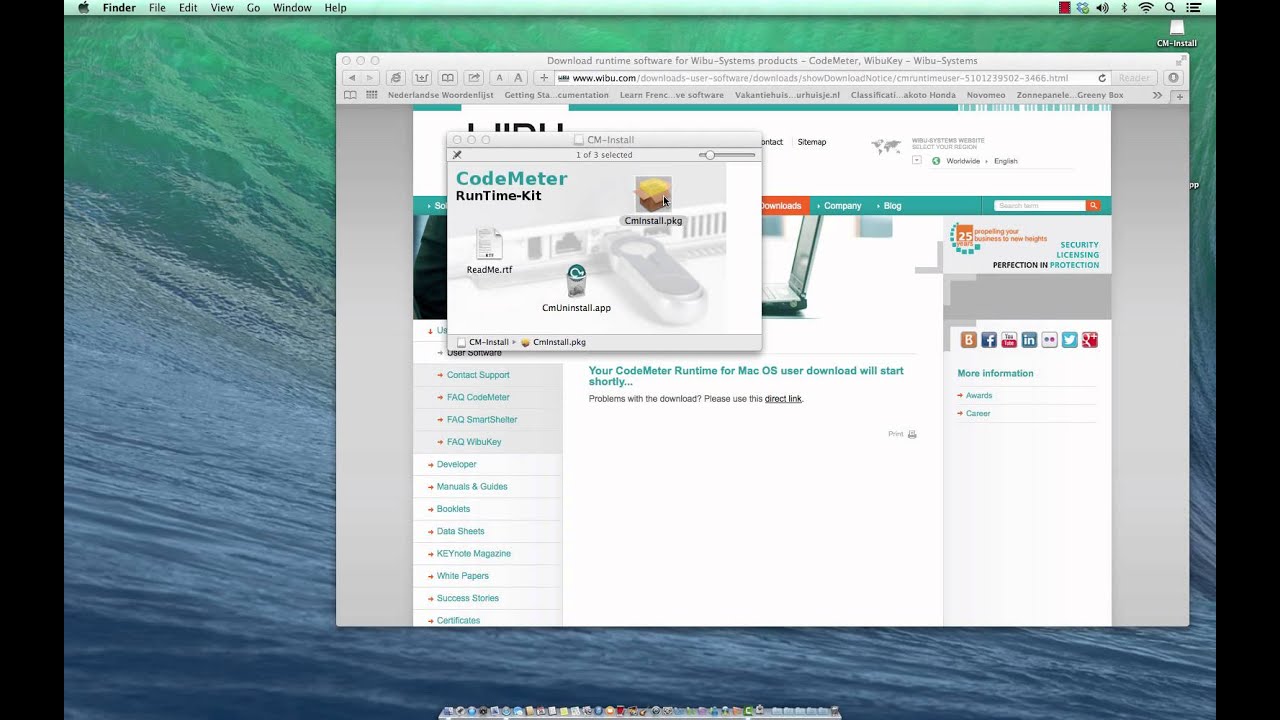Viewport: 1280px width, 720px height.
Task: Open the Finder menu
Action: click(x=119, y=8)
